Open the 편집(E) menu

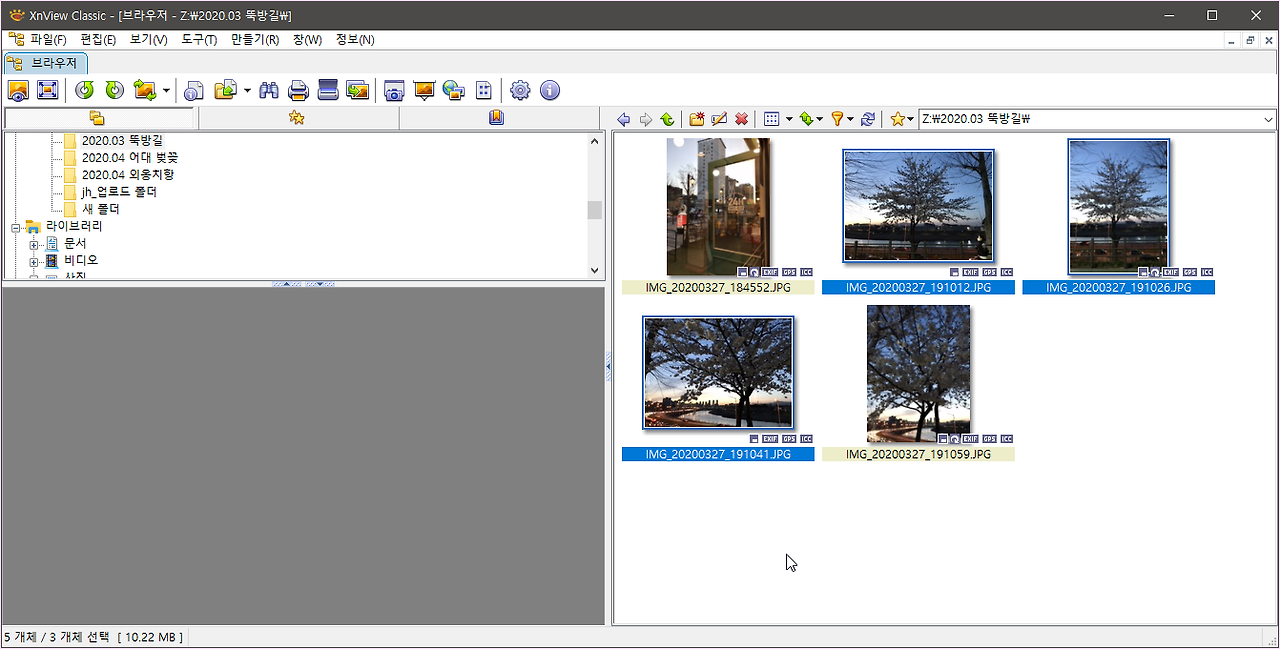[98, 40]
